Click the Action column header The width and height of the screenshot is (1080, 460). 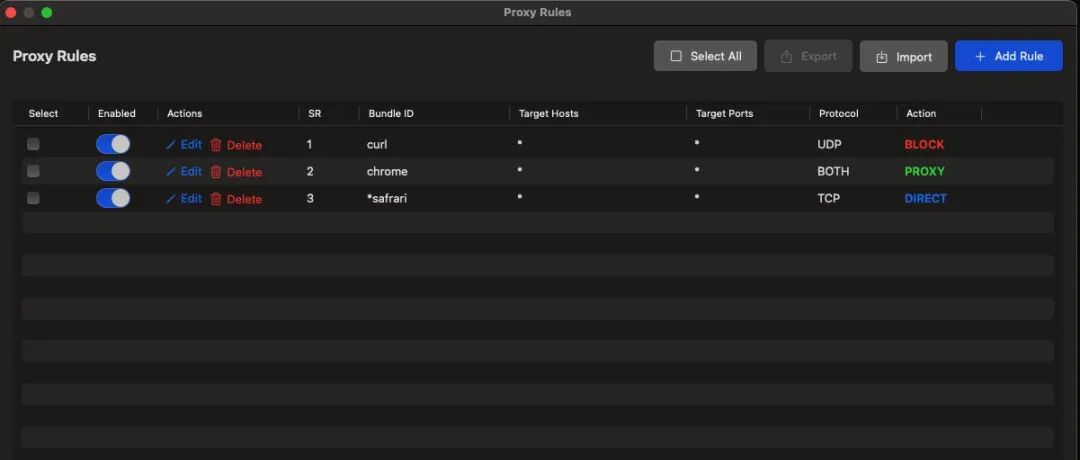pos(921,114)
